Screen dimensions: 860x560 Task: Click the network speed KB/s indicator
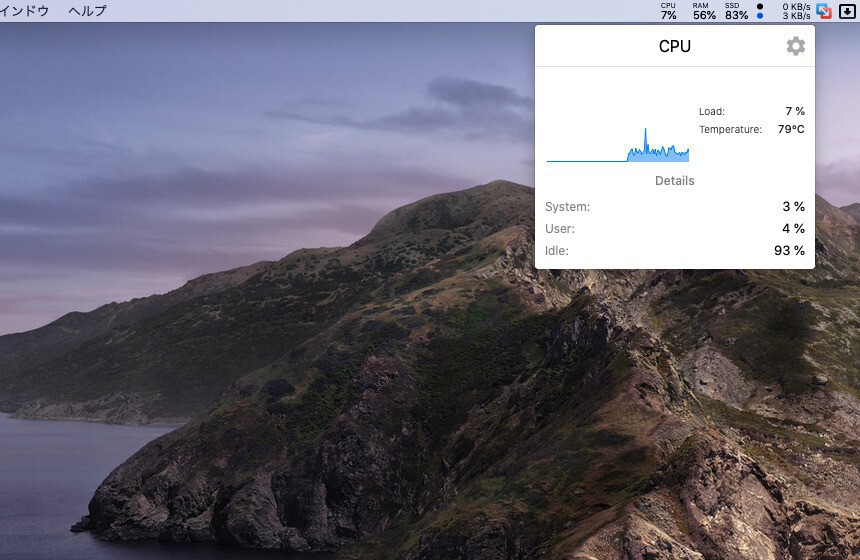(796, 11)
